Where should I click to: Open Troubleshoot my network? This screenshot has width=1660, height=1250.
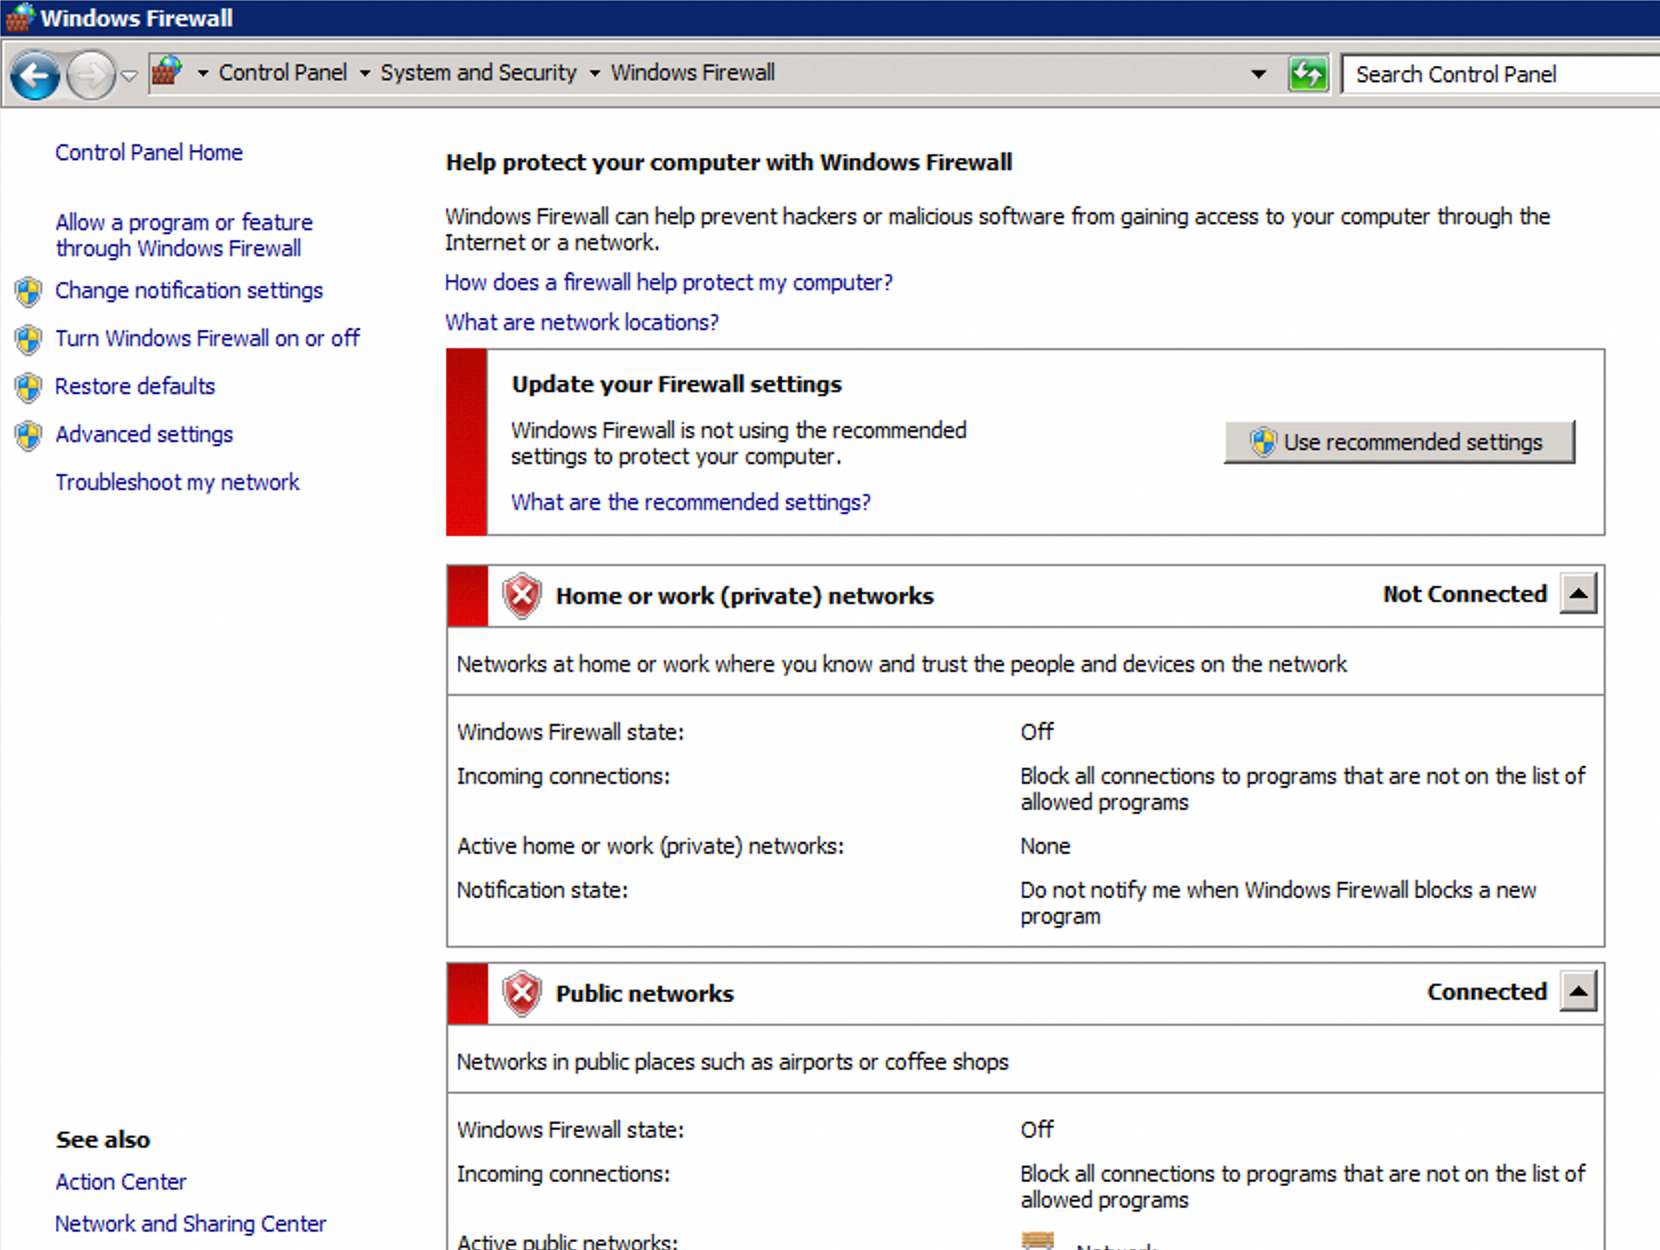(x=177, y=482)
